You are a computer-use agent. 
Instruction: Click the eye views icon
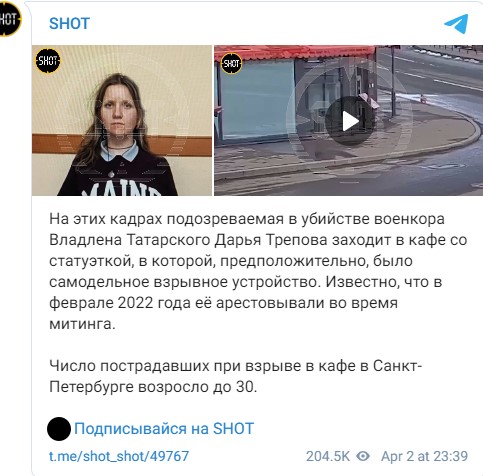pyautogui.click(x=363, y=456)
